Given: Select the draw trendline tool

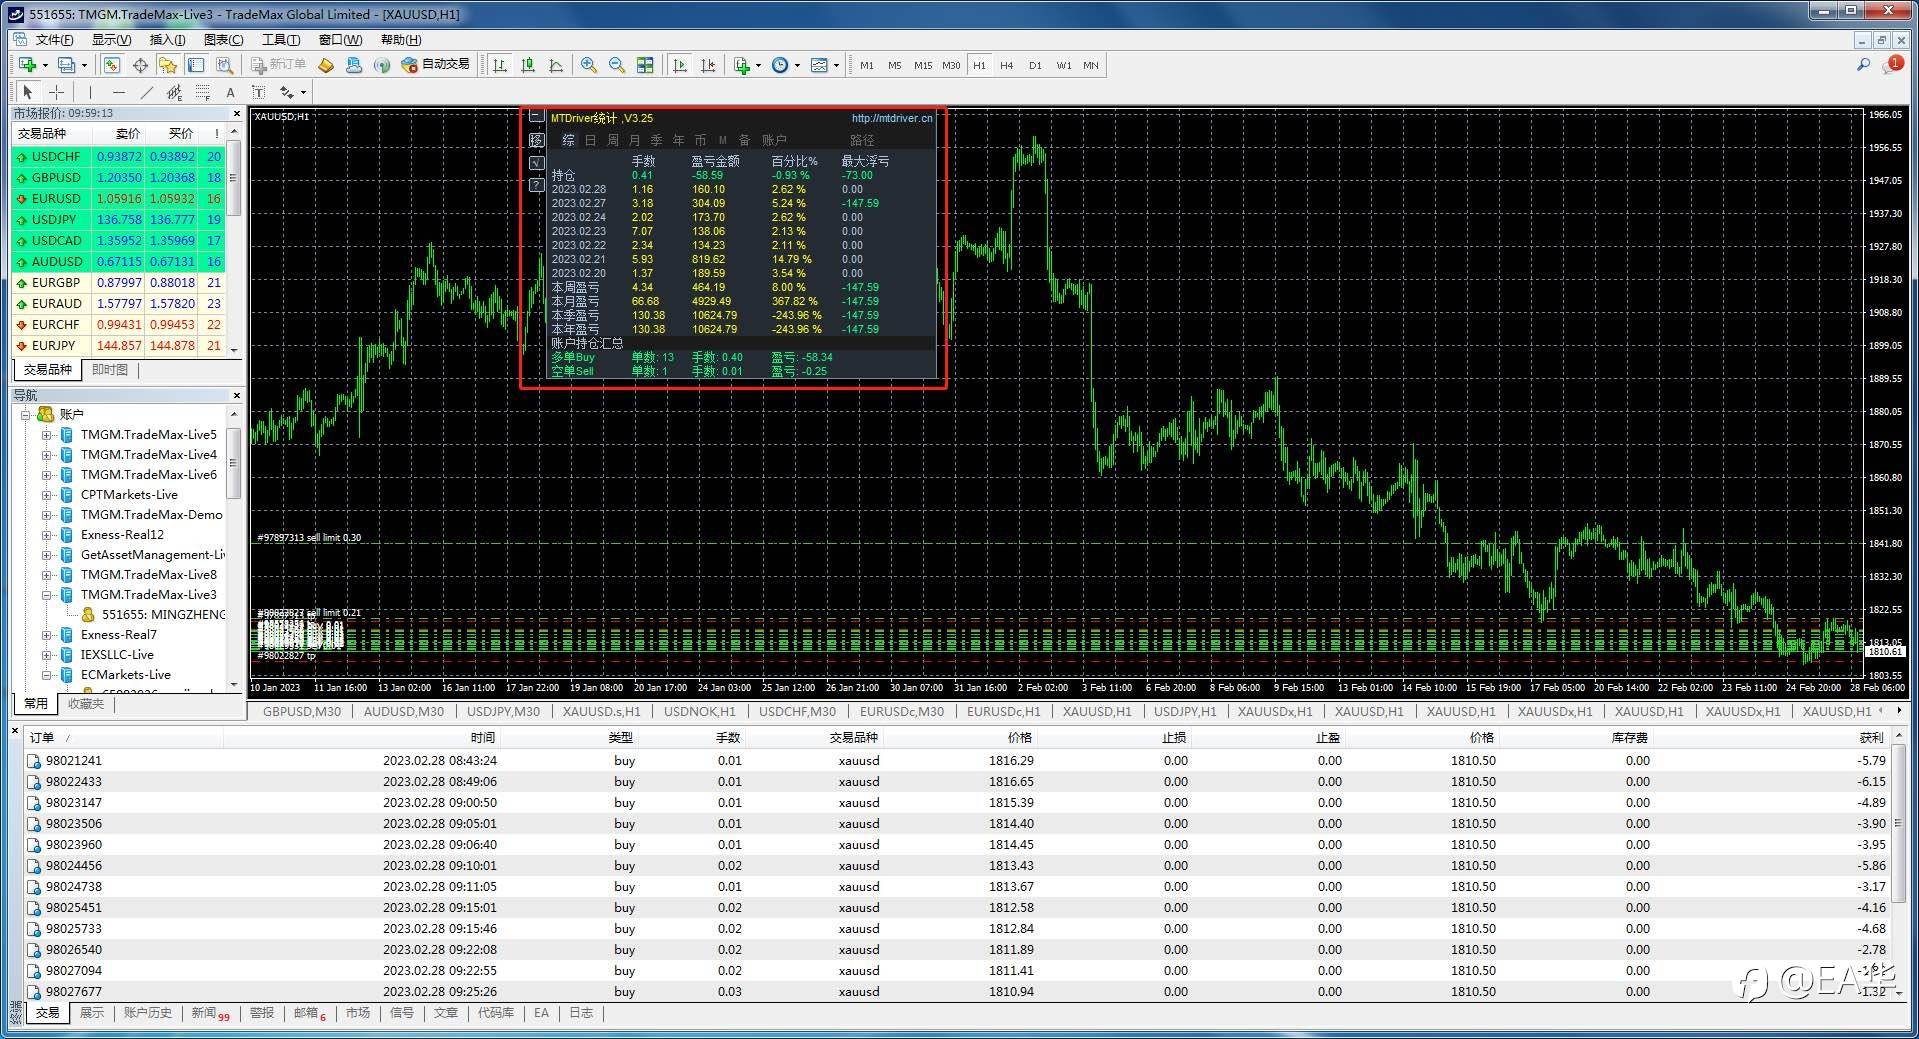Looking at the screenshot, I should (147, 92).
